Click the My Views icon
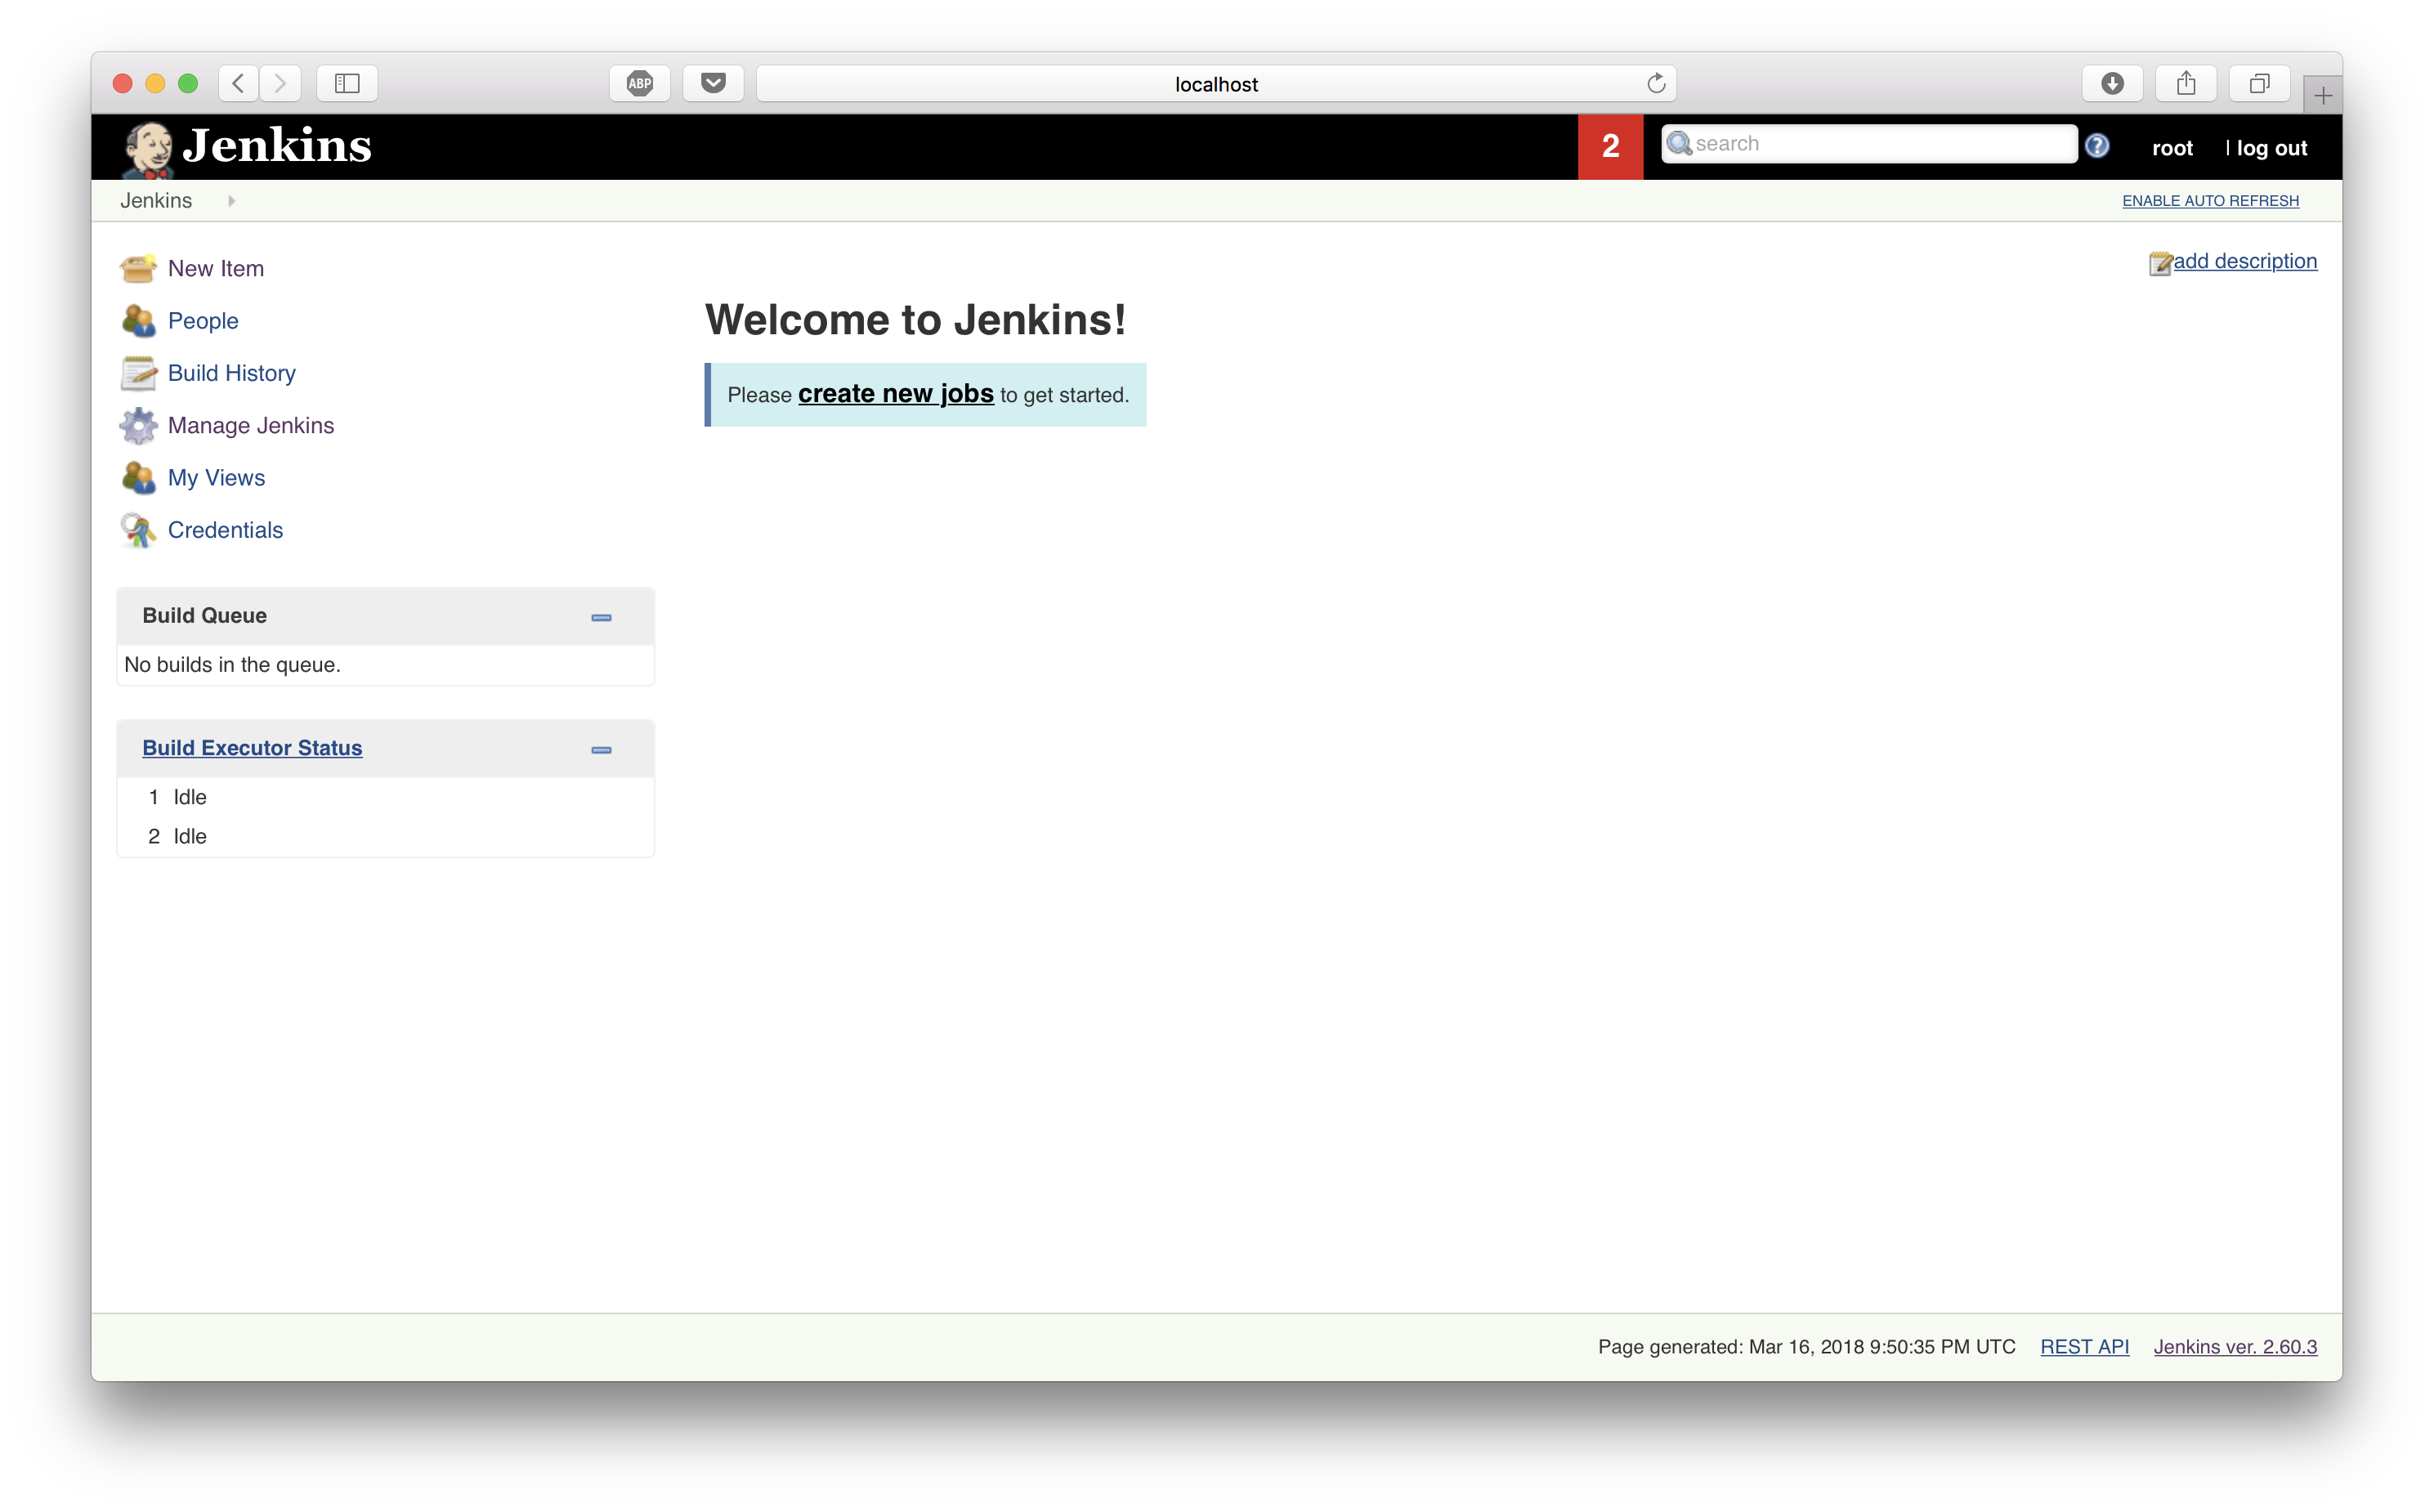The height and width of the screenshot is (1512, 2434). coord(138,478)
